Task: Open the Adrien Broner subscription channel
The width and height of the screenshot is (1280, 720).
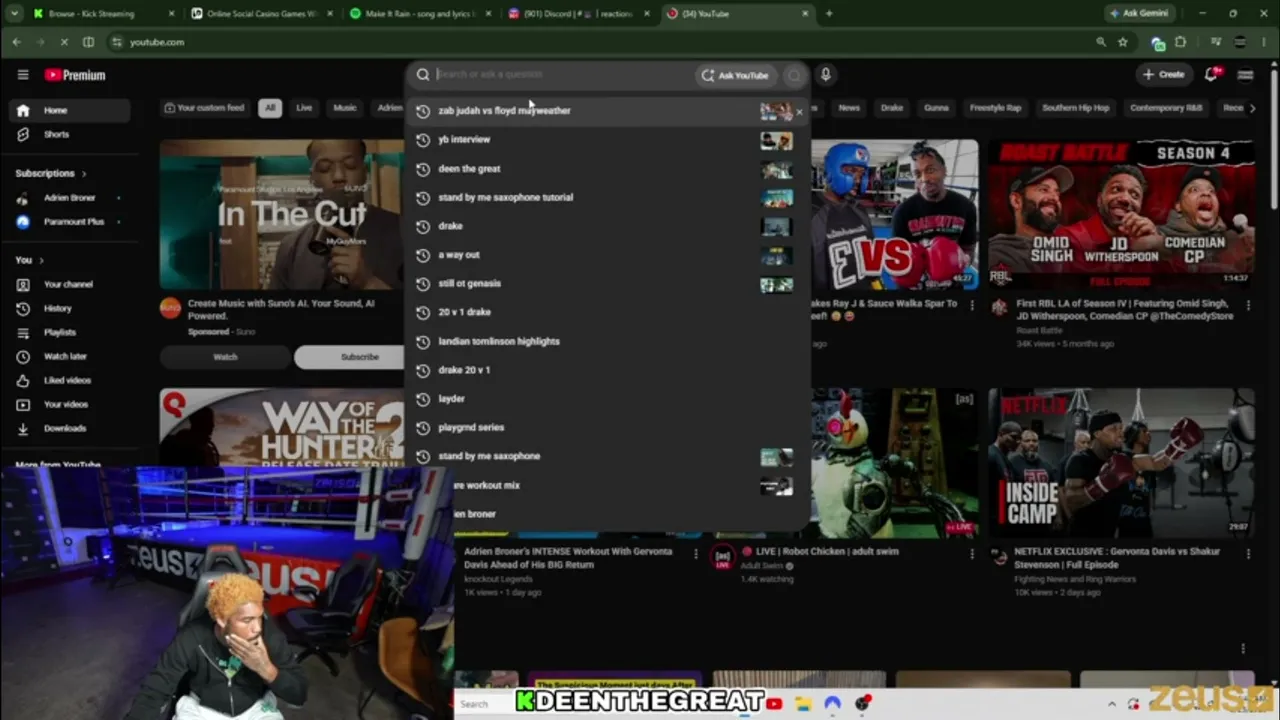Action: coord(70,198)
